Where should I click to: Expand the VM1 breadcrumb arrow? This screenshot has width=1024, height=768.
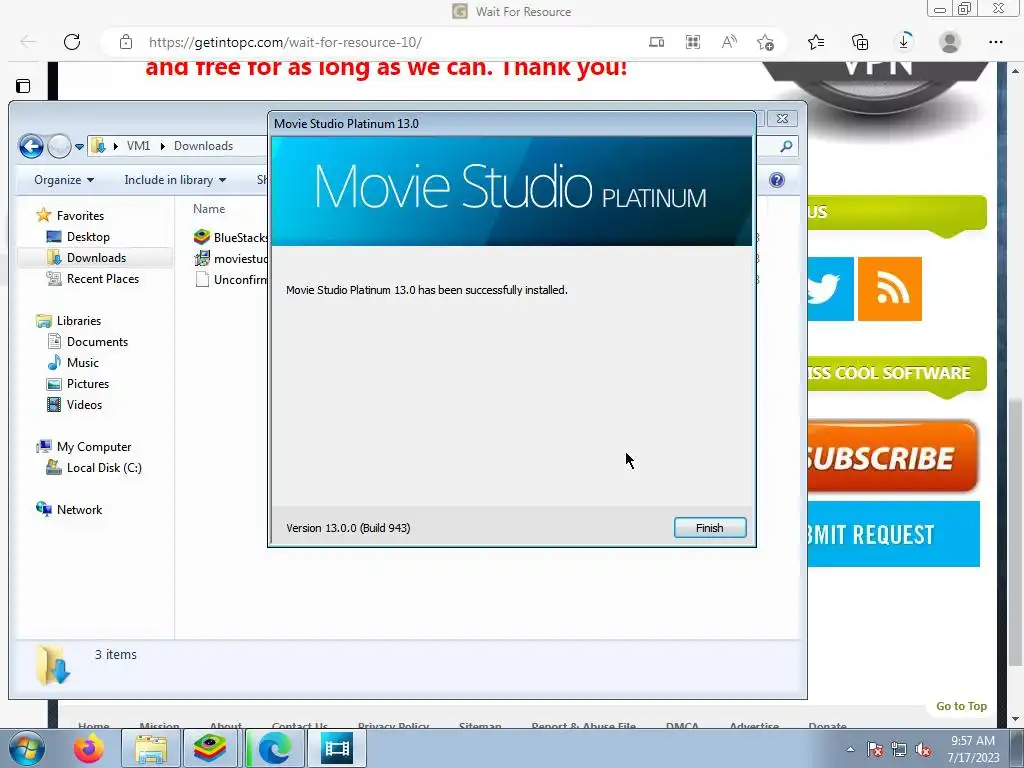[163, 146]
